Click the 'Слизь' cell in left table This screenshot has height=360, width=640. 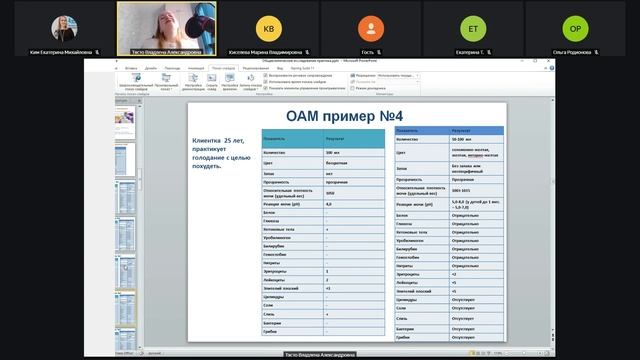click(292, 314)
